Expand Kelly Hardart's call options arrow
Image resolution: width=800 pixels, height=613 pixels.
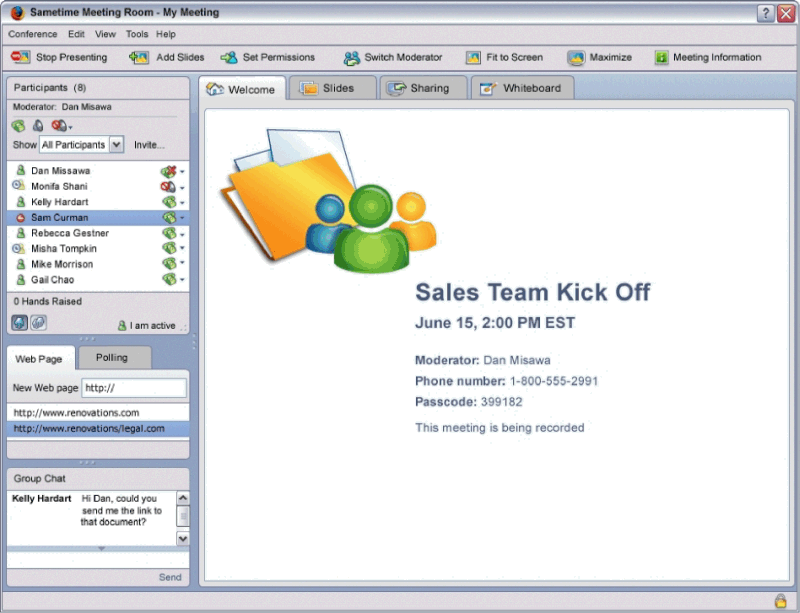(x=182, y=203)
